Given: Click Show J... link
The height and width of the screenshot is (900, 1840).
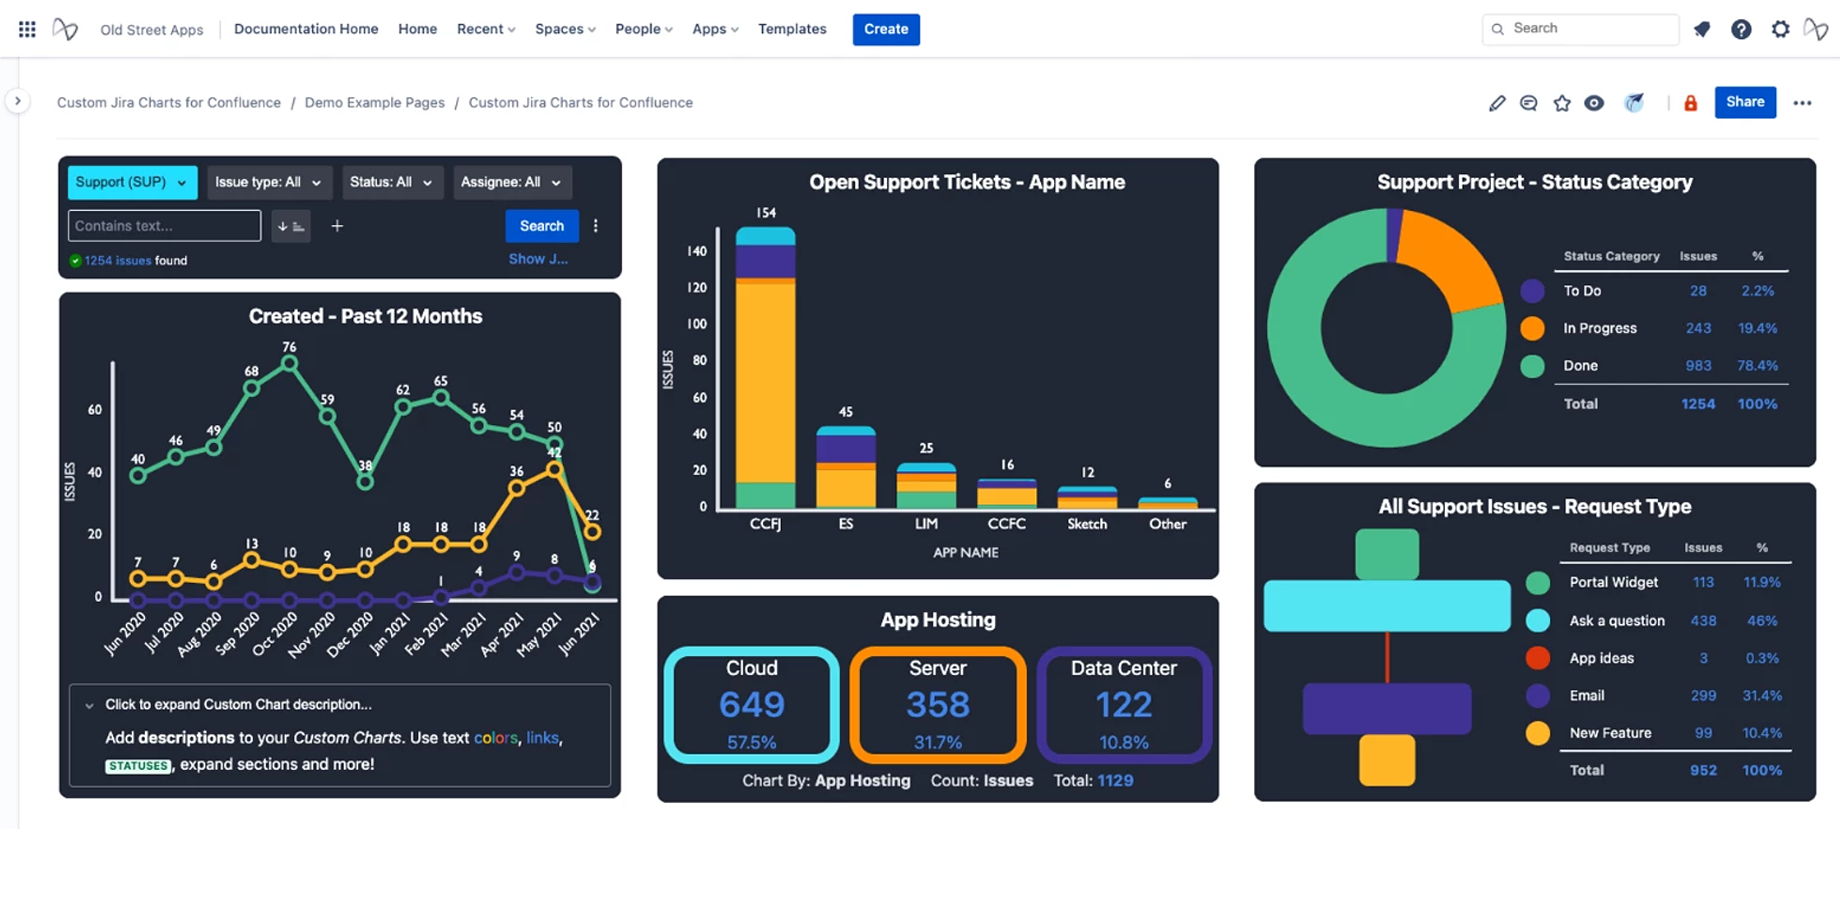Looking at the screenshot, I should point(538,259).
